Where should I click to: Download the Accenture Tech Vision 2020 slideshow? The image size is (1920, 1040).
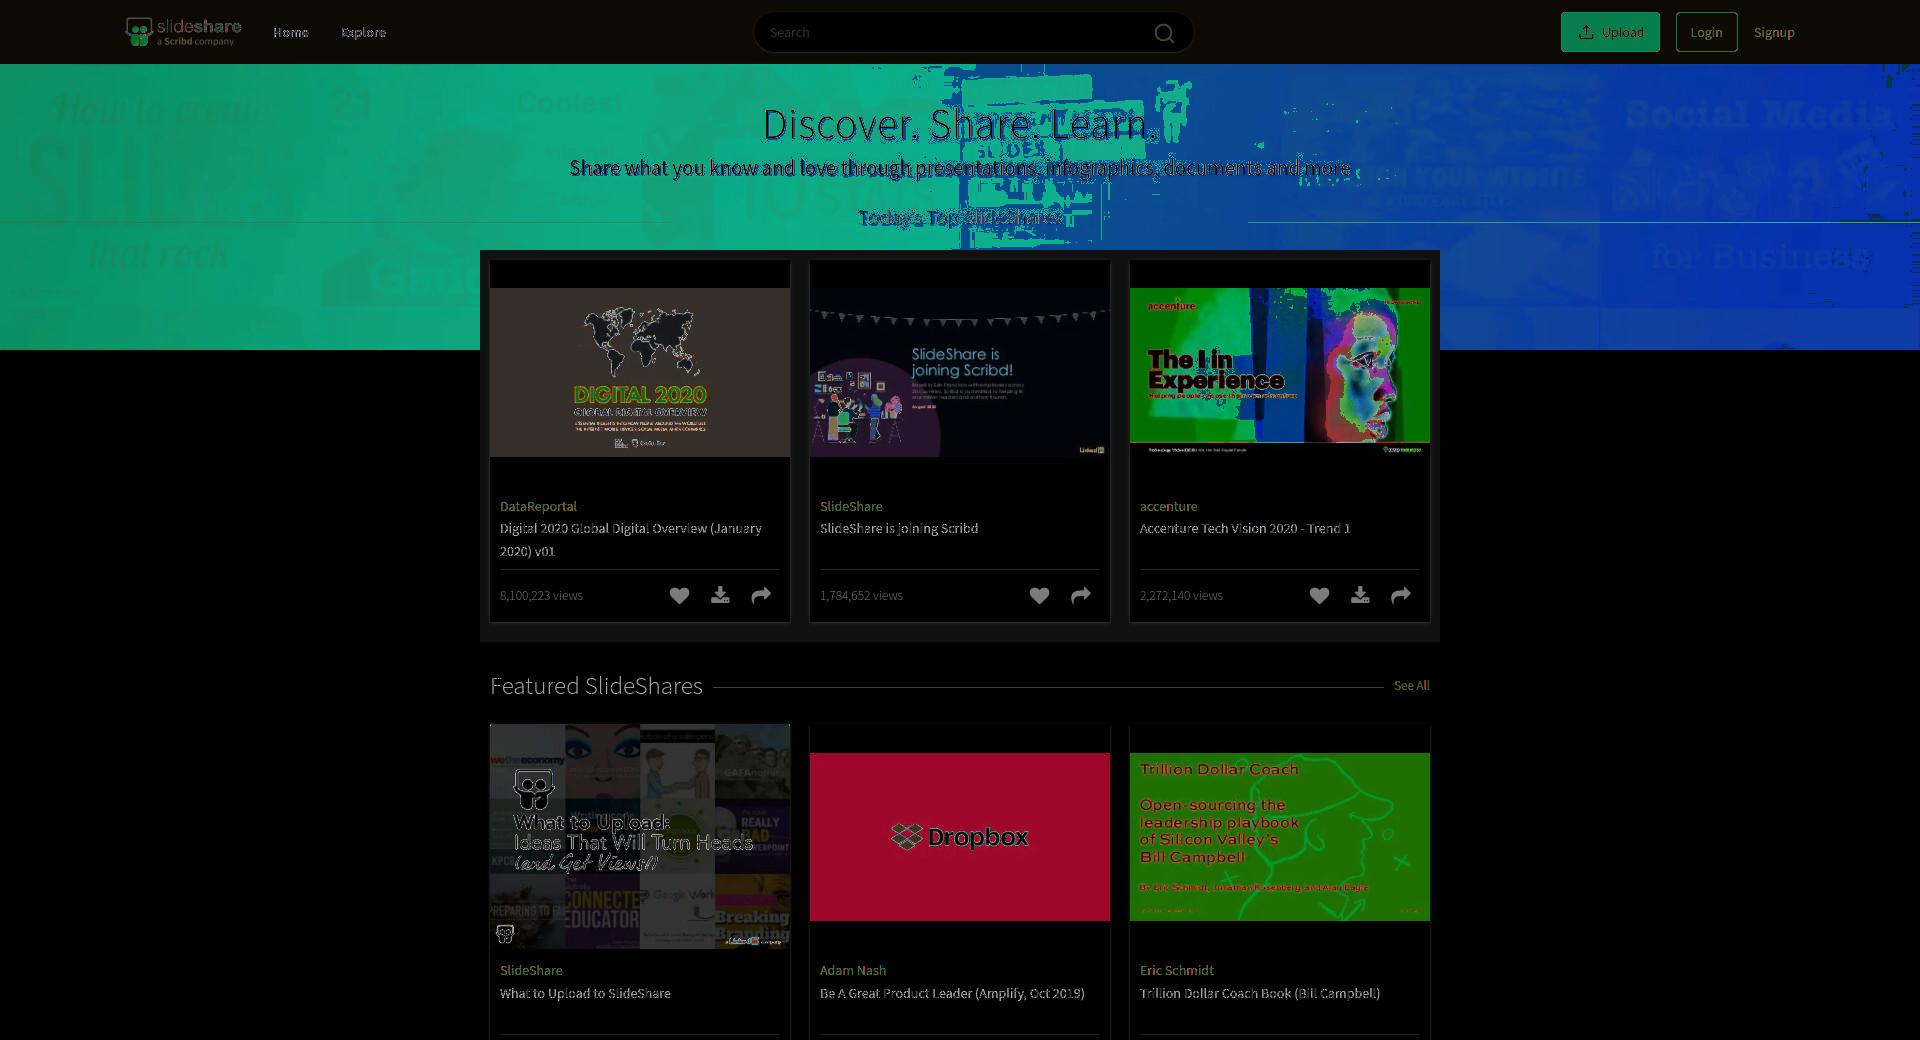[x=1360, y=596]
